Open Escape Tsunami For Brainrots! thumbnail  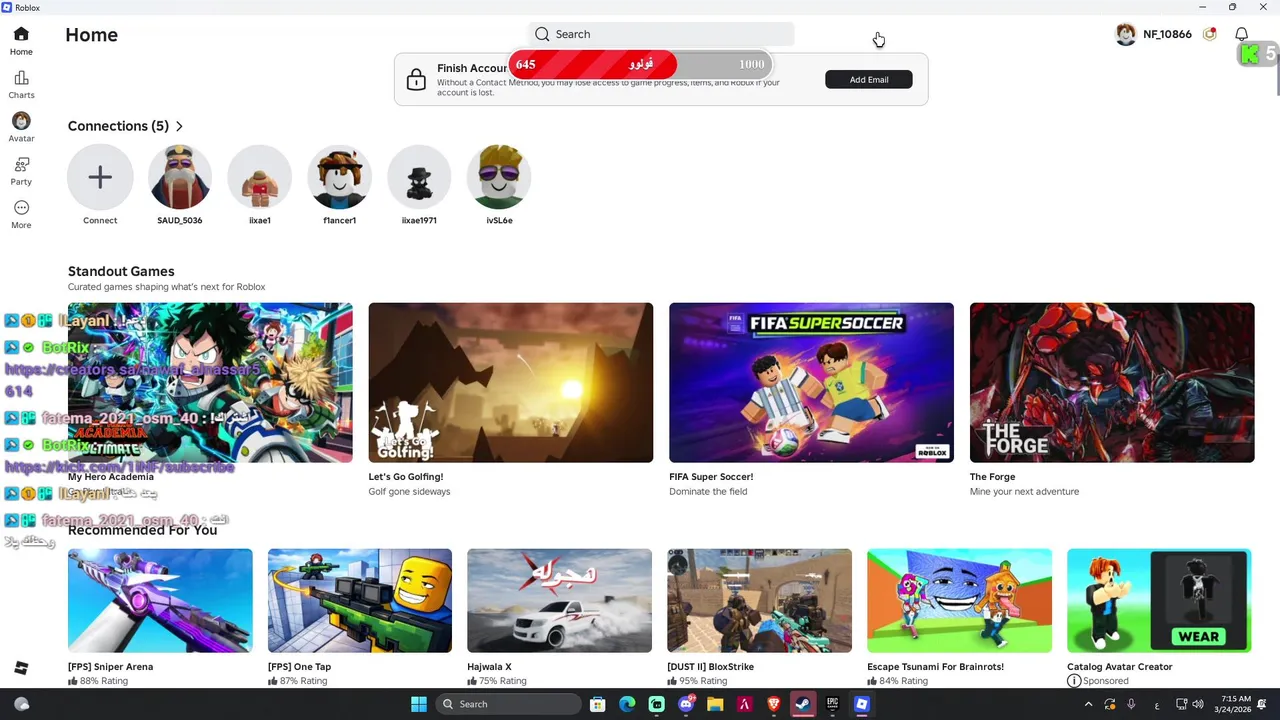pos(959,601)
